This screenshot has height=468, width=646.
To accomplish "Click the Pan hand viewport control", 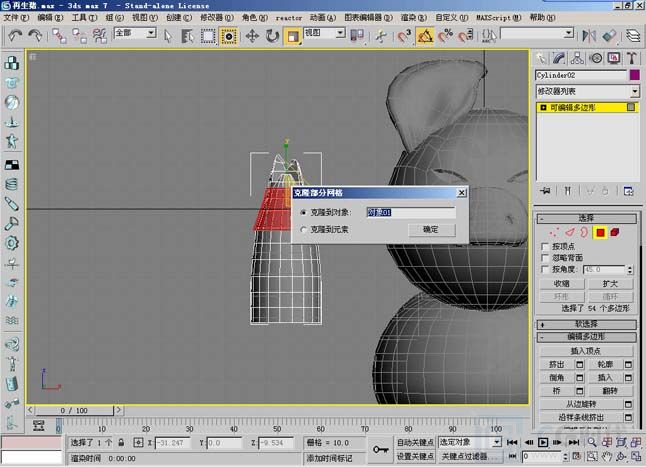I will (606, 456).
